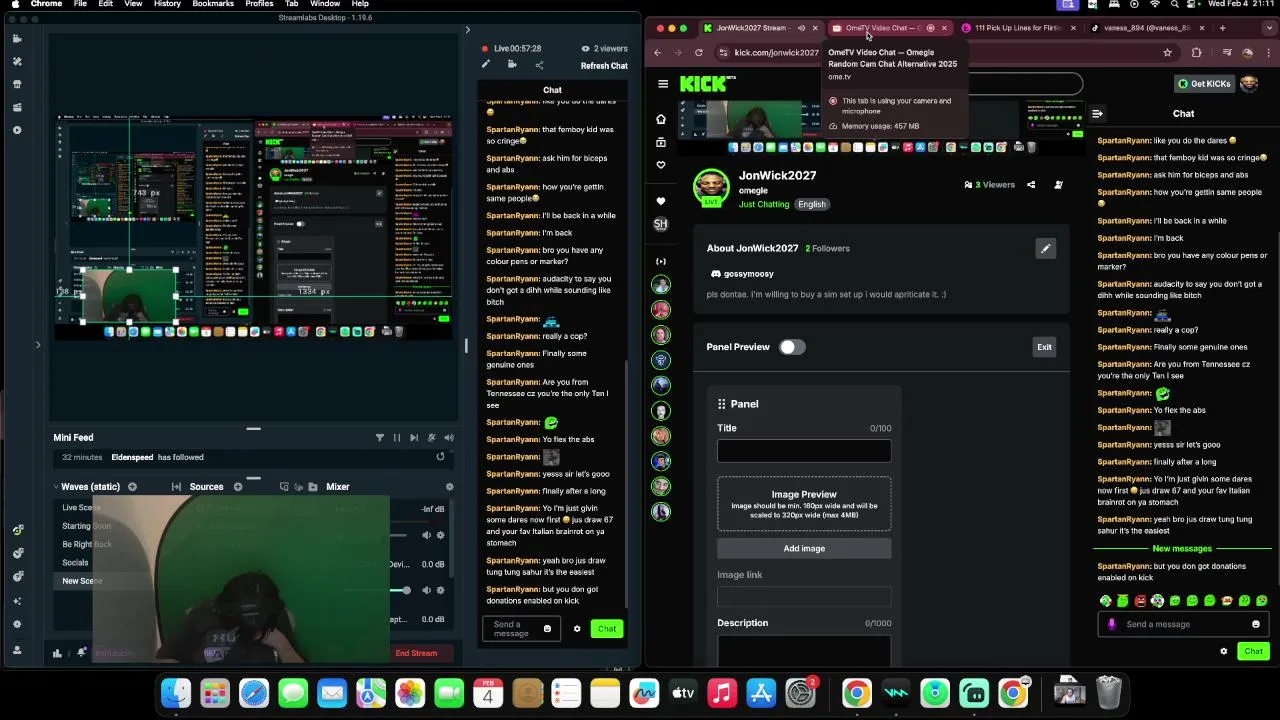
Task: Open the Kick profile avatar at top right
Action: [x=1249, y=84]
